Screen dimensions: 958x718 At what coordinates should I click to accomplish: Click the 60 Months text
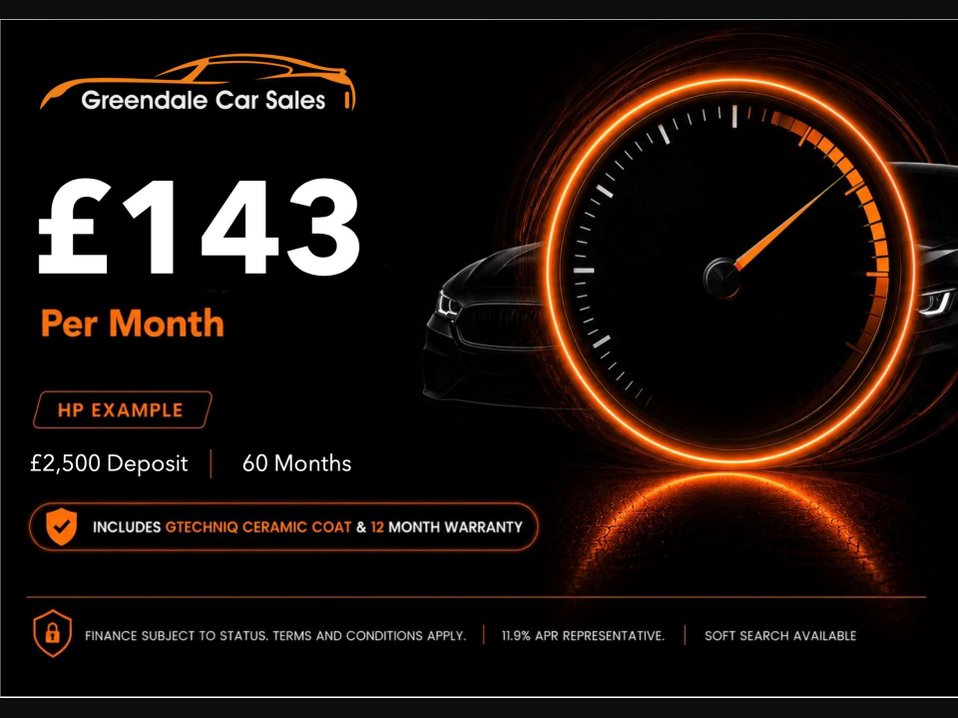[297, 463]
